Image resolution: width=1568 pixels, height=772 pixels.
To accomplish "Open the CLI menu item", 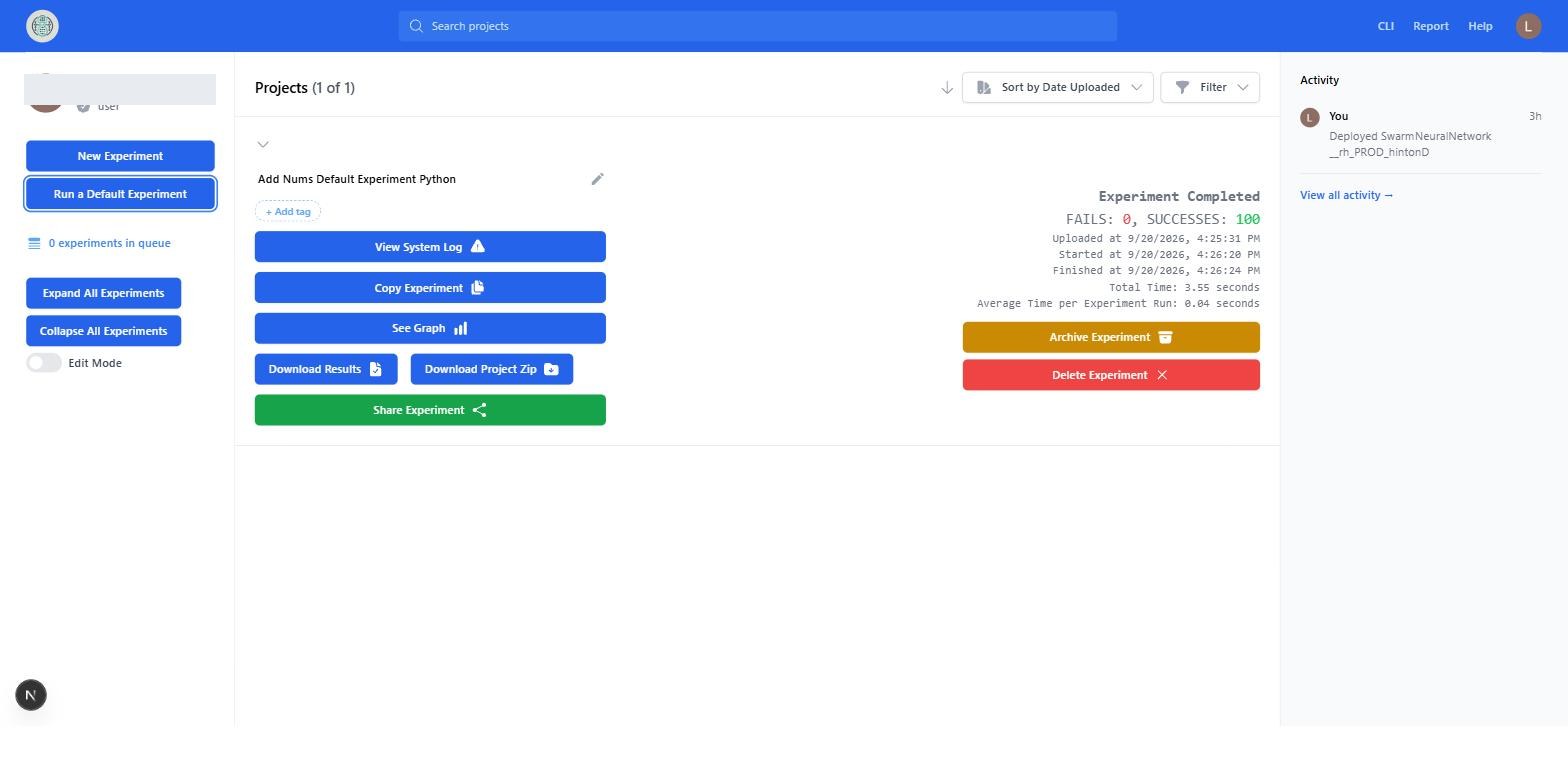I will click(1386, 26).
